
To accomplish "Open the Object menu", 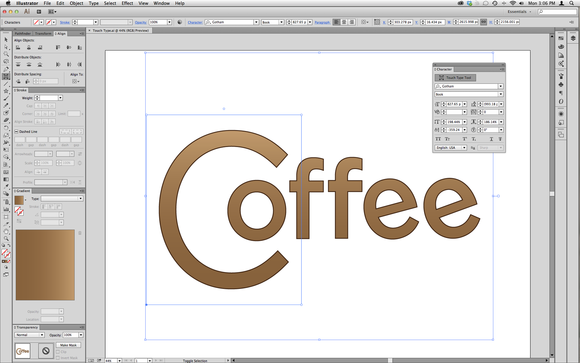I will point(76,3).
